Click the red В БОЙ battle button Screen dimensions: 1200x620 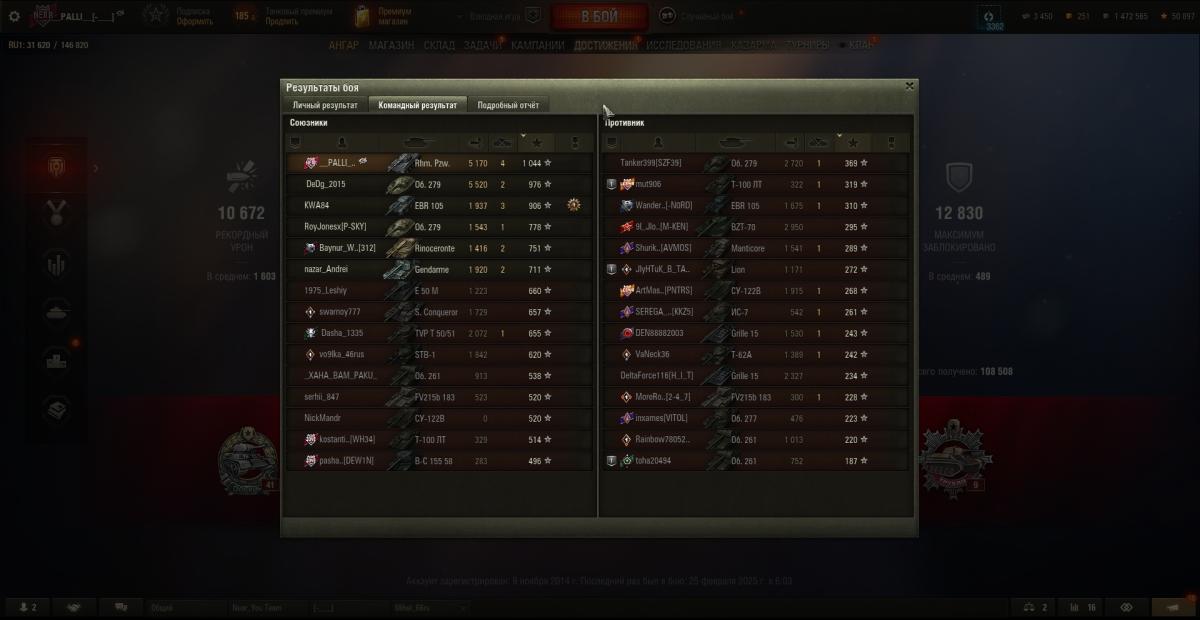point(599,17)
